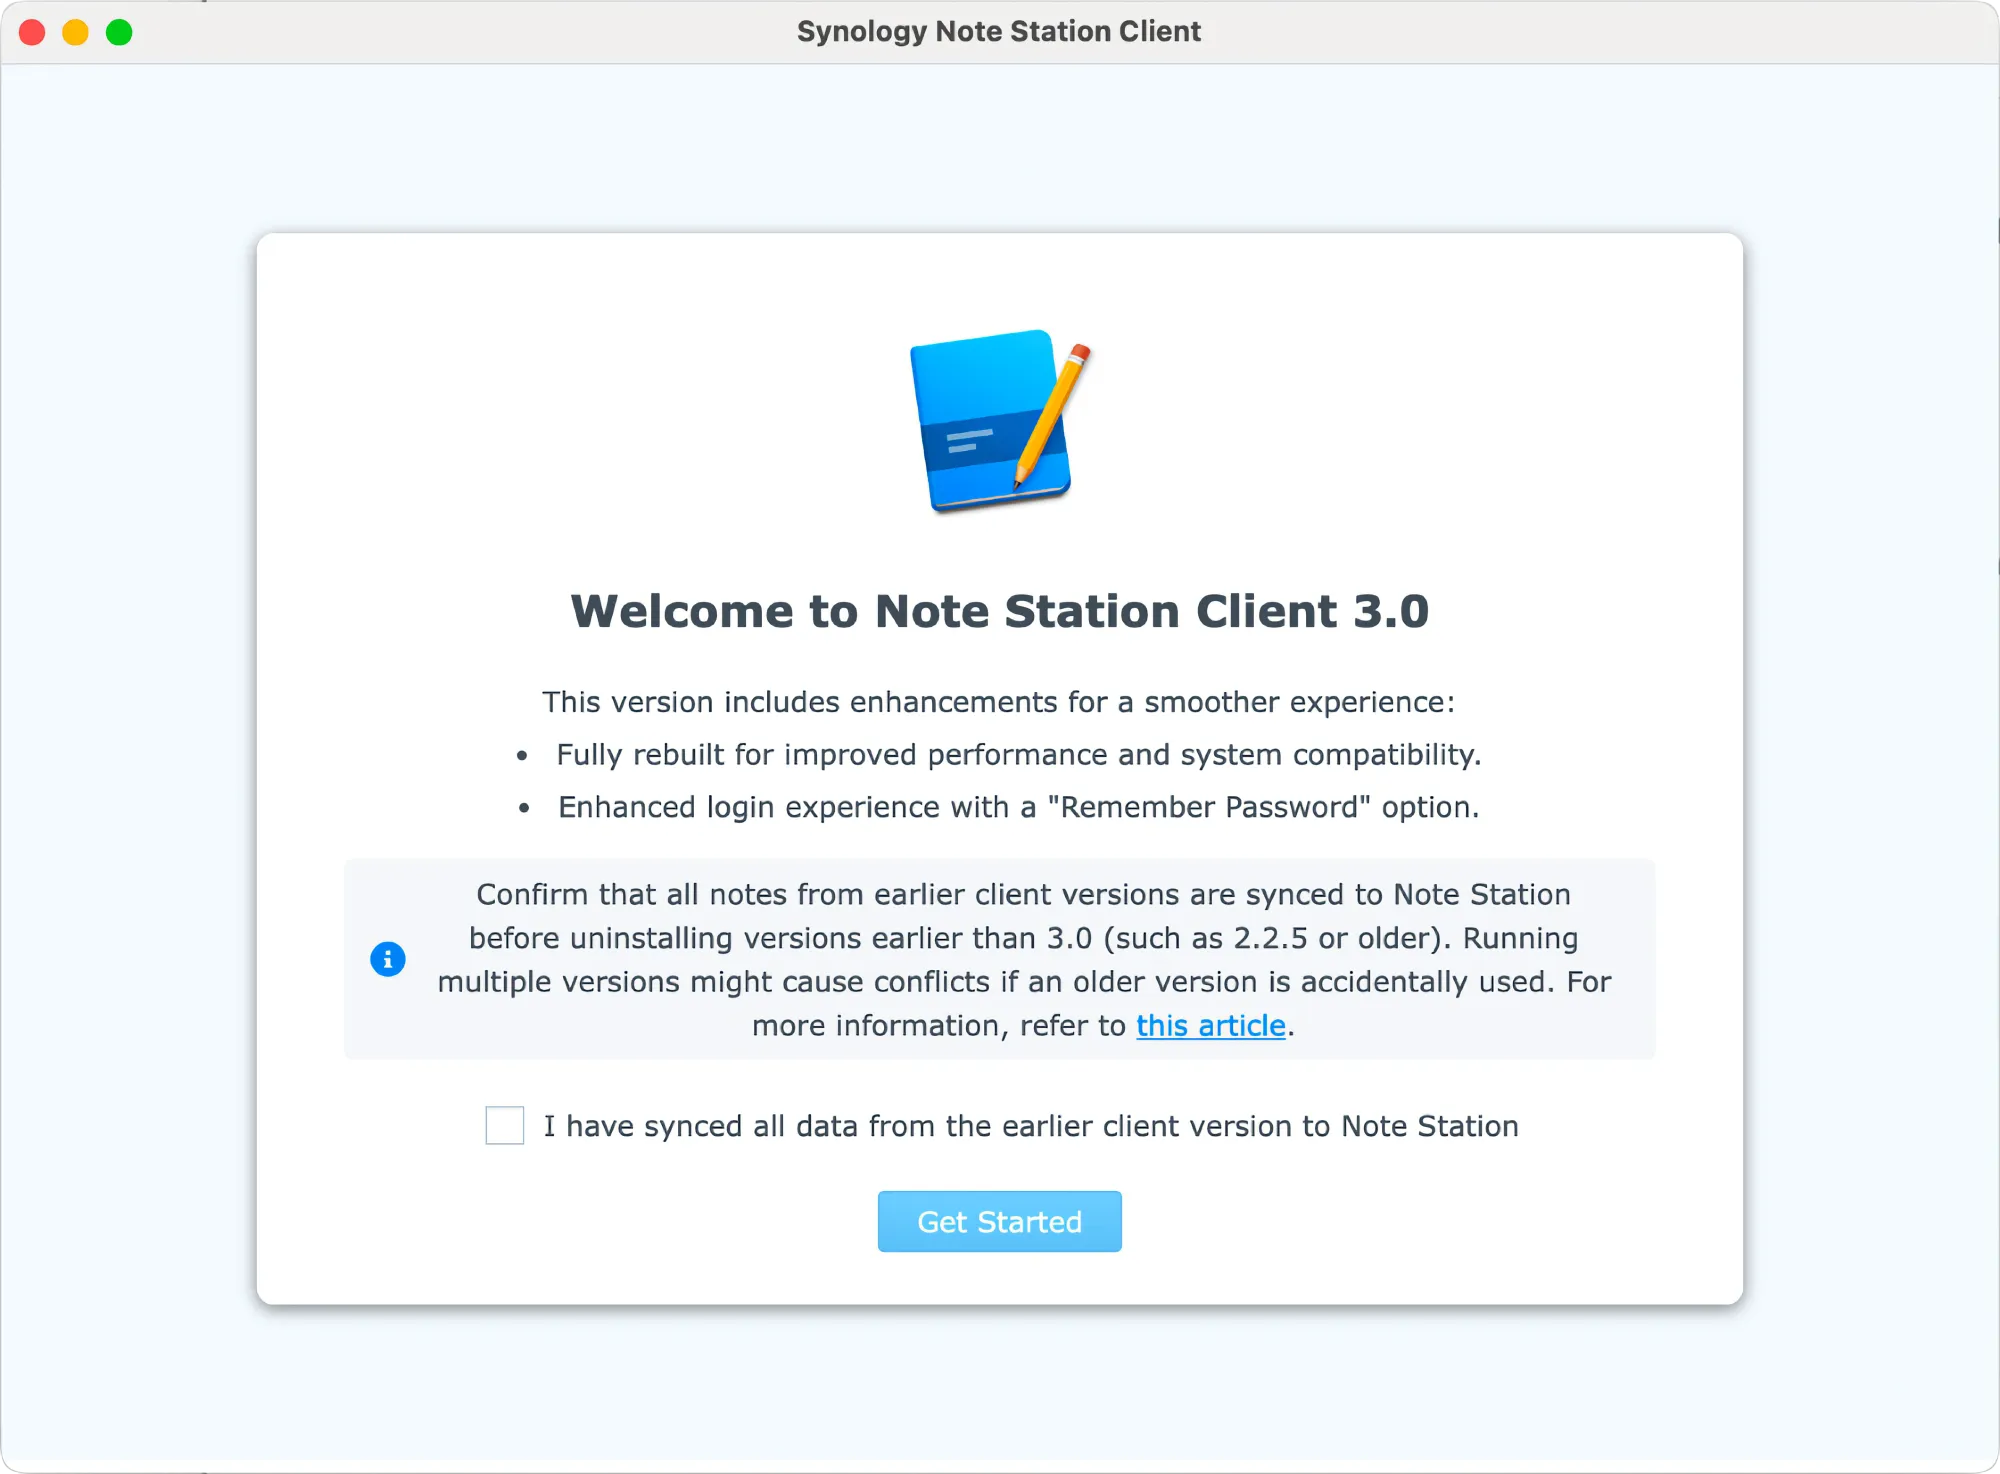The height and width of the screenshot is (1474, 2000).
Task: Click the bullet dot before 'Enhanced login'
Action: [x=524, y=808]
